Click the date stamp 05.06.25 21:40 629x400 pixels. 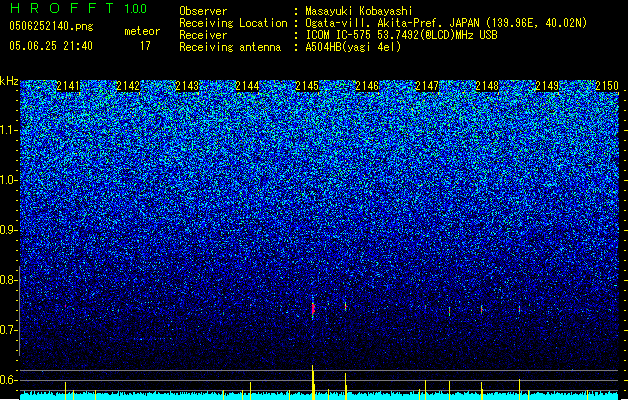point(51,46)
